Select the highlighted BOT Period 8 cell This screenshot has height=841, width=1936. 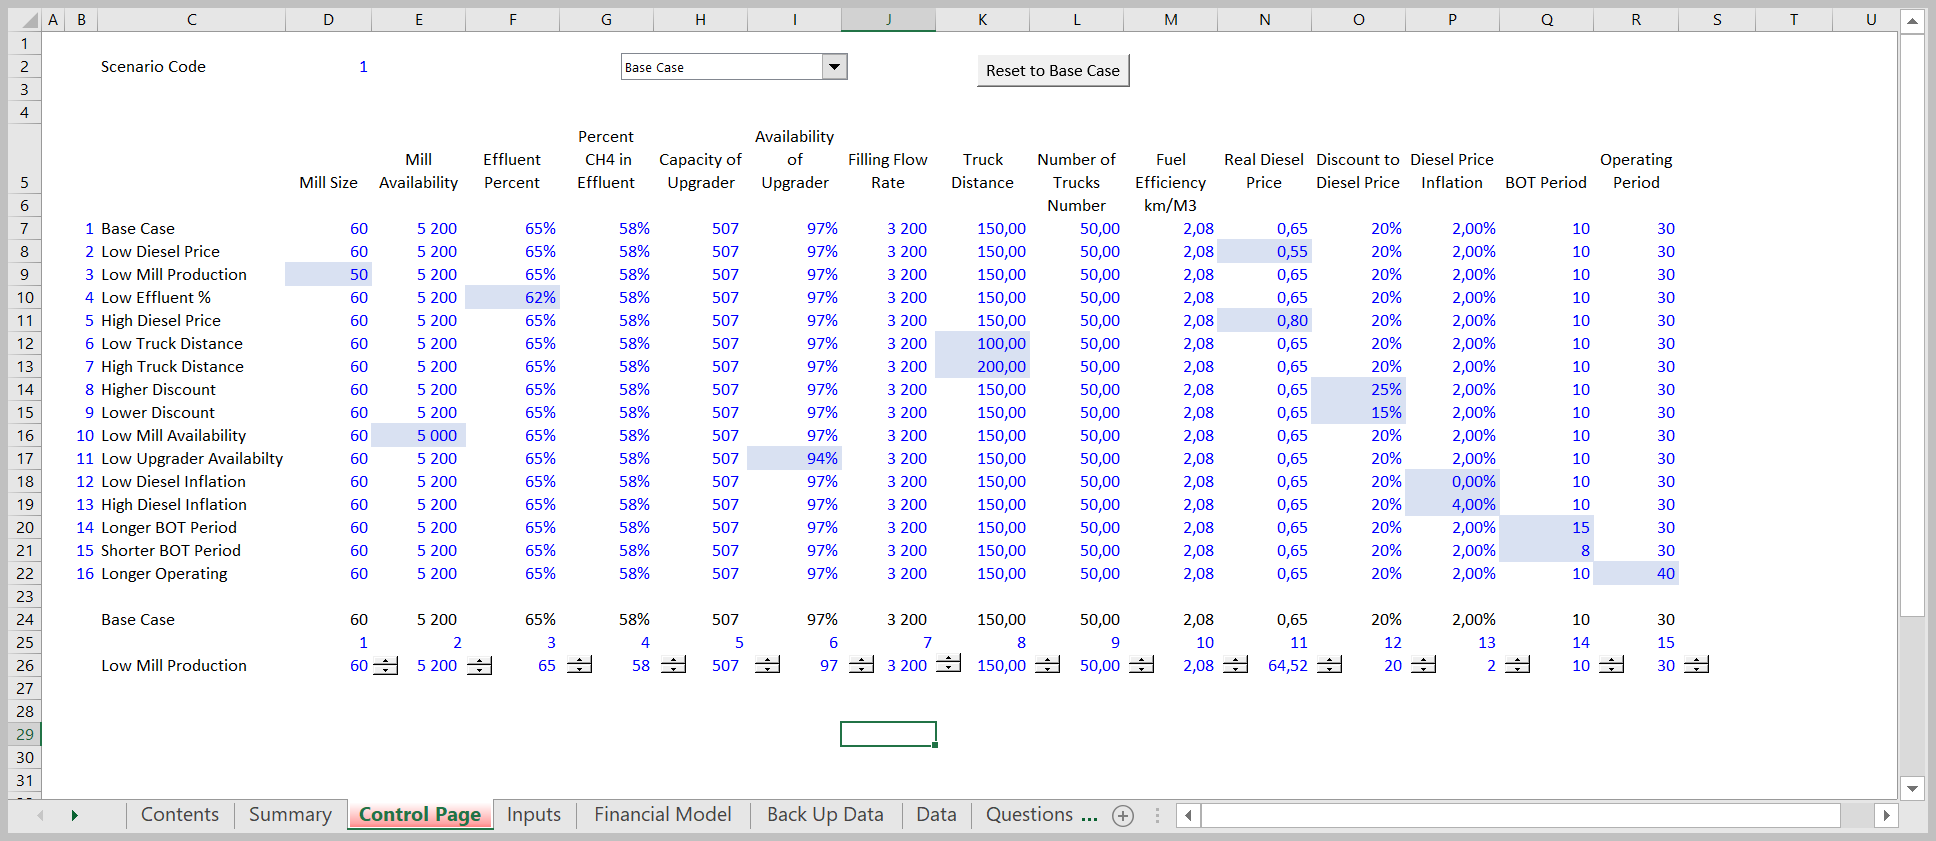pos(1546,550)
